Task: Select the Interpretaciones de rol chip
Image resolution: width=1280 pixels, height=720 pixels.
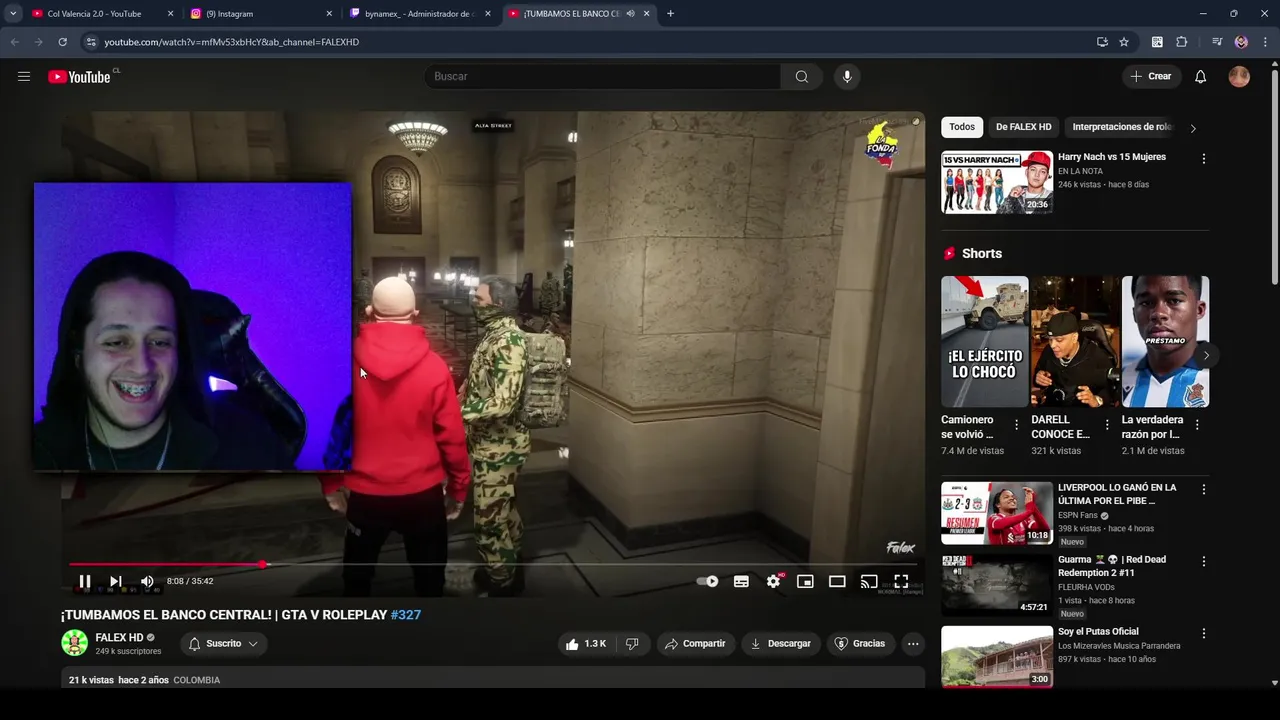Action: tap(1121, 127)
